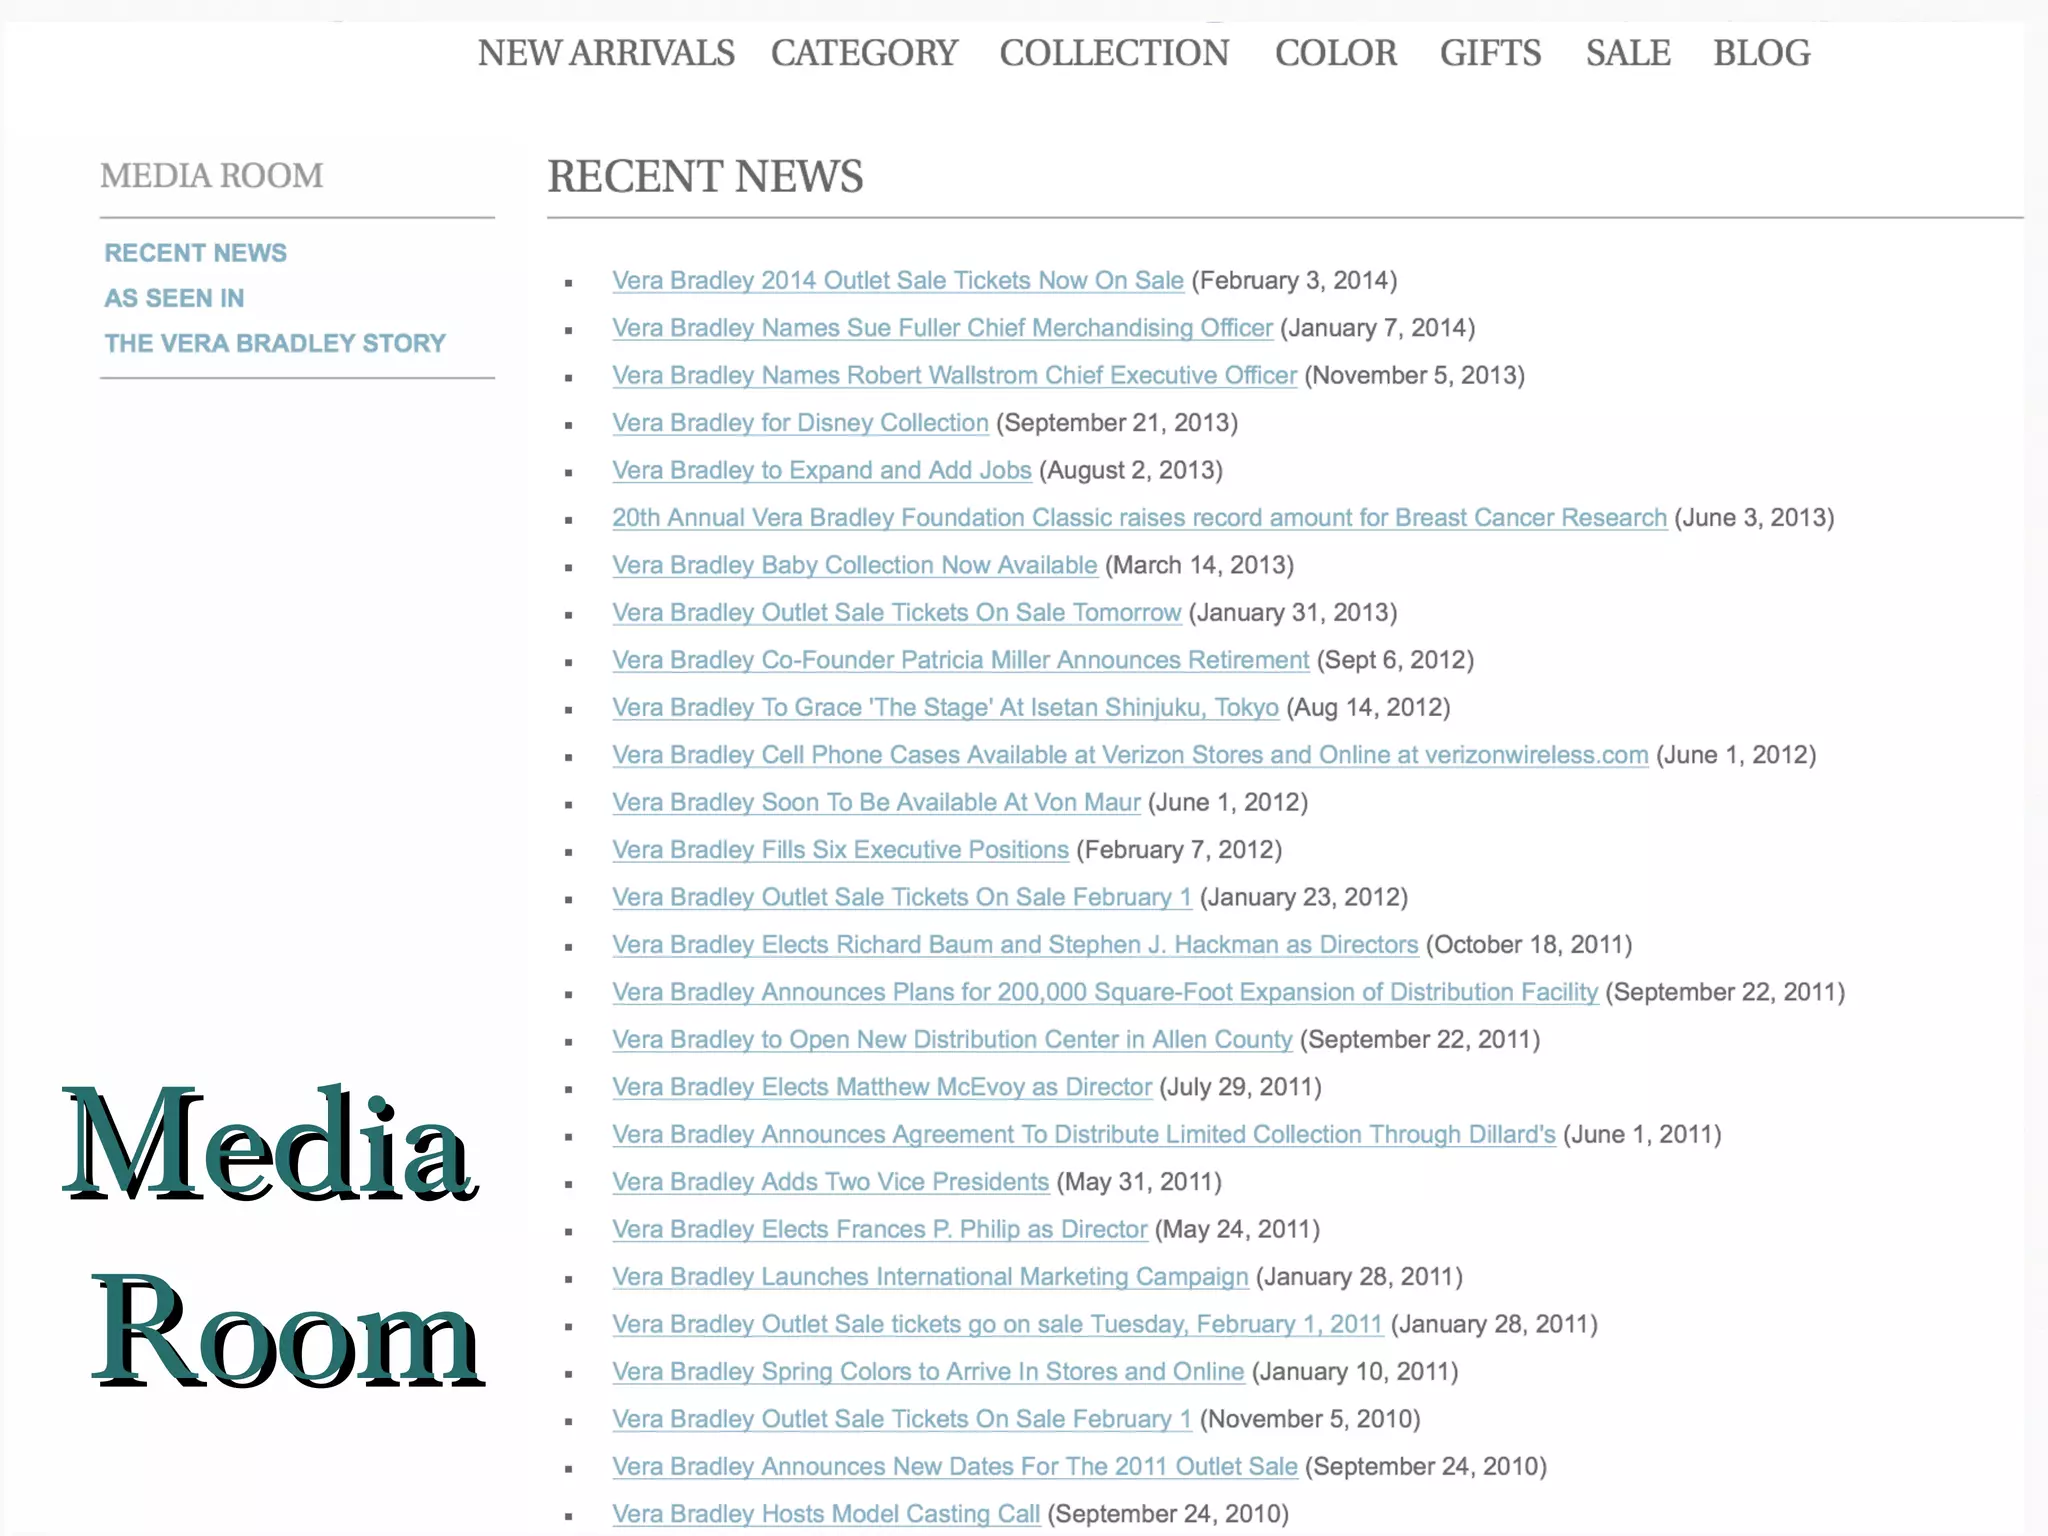
Task: Open Hosts Model Casting Call article
Action: (826, 1515)
